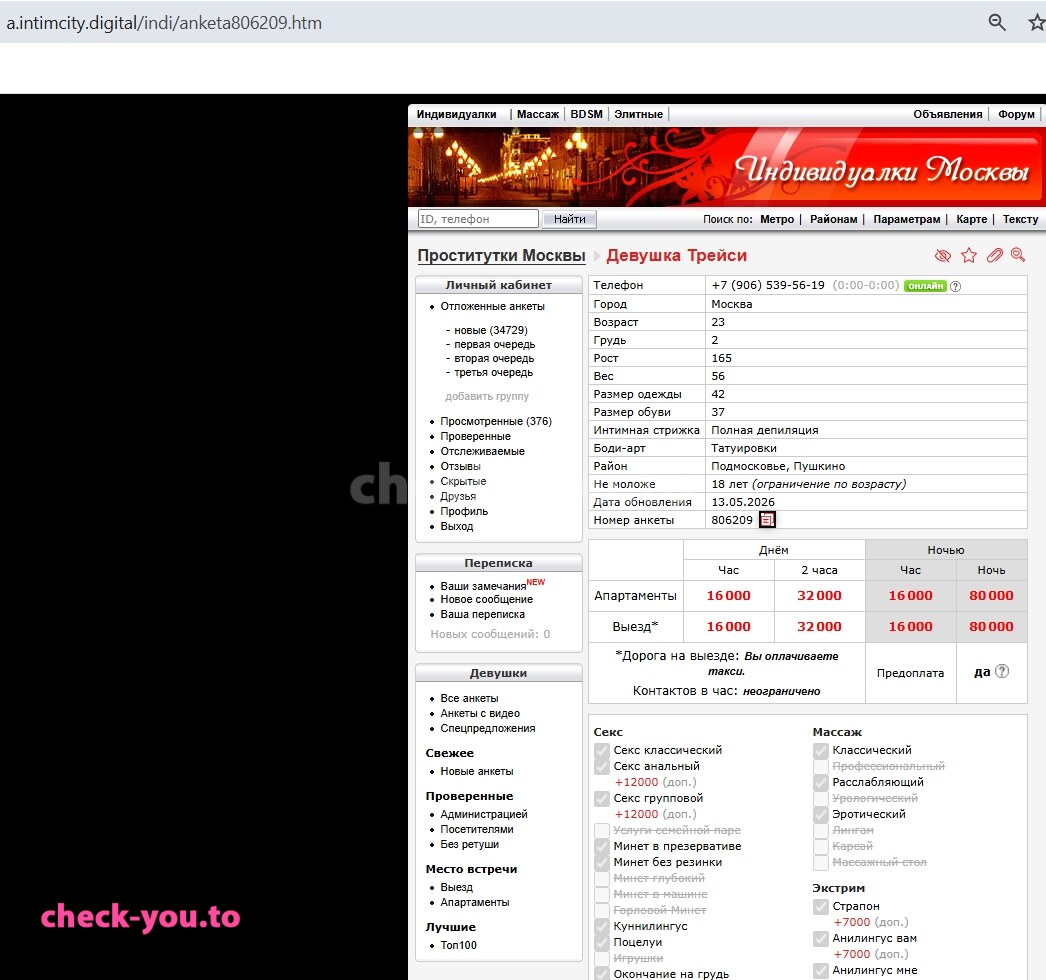Open the Форум top navigation item

click(1016, 114)
